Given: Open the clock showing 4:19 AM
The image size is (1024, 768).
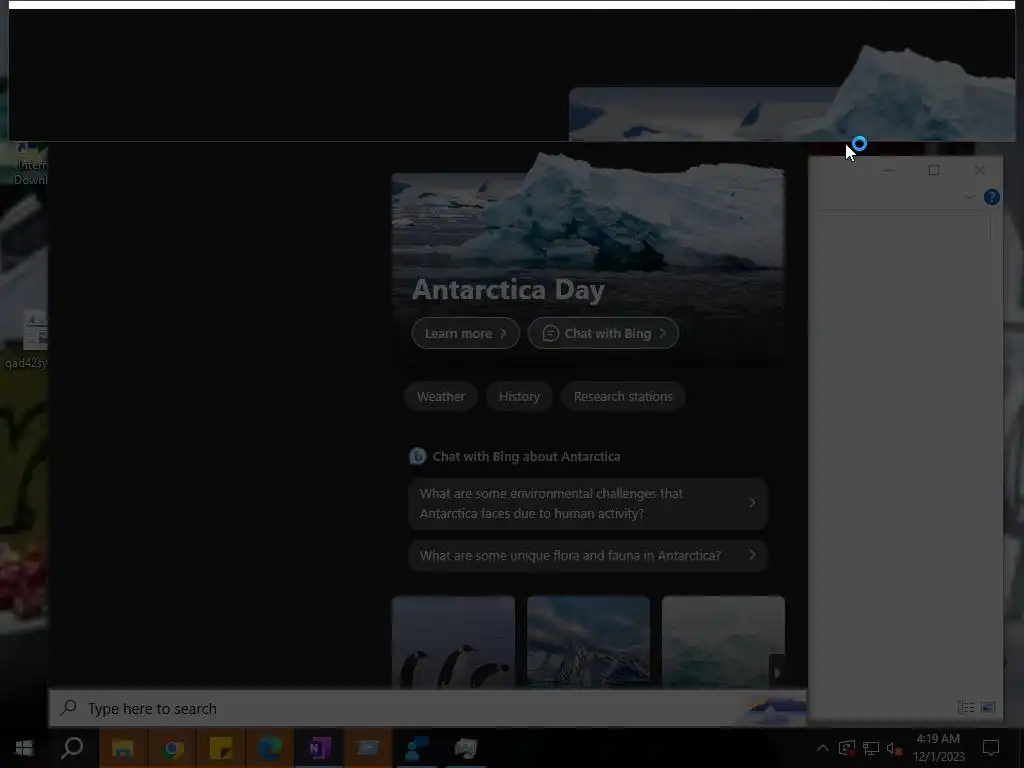Looking at the screenshot, I should pyautogui.click(x=938, y=747).
